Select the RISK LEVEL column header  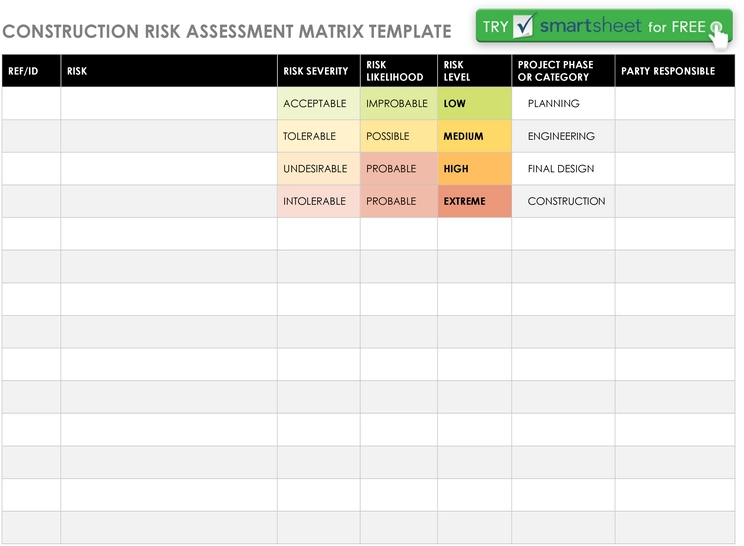point(474,71)
